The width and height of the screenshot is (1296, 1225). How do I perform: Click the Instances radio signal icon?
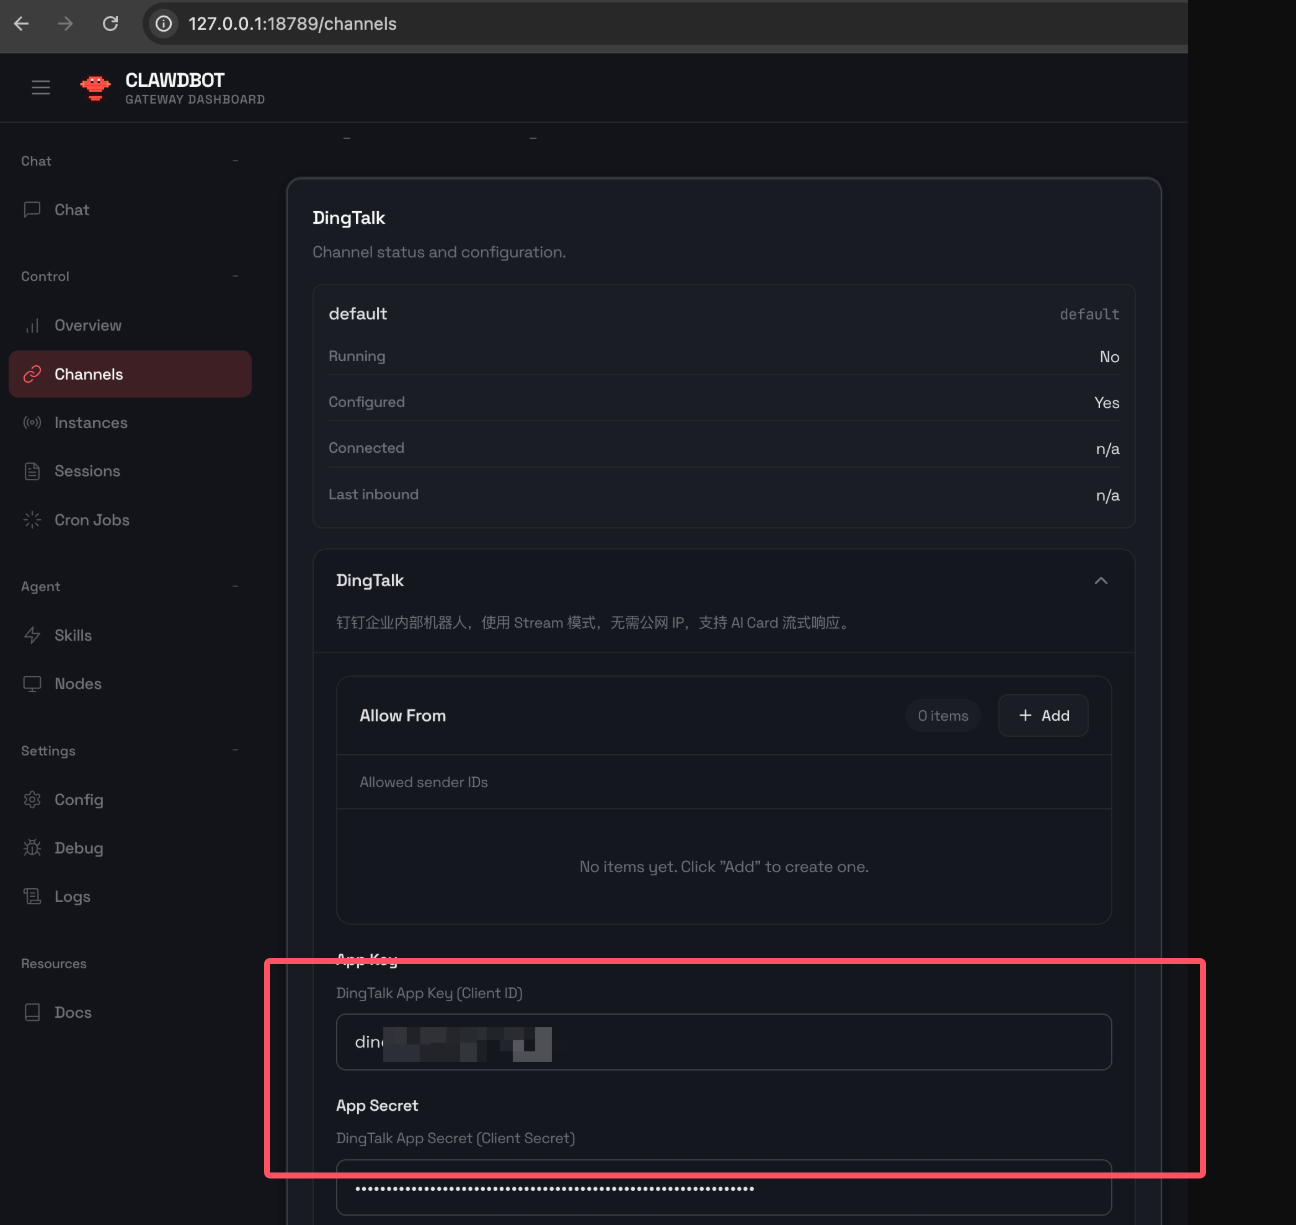click(32, 422)
